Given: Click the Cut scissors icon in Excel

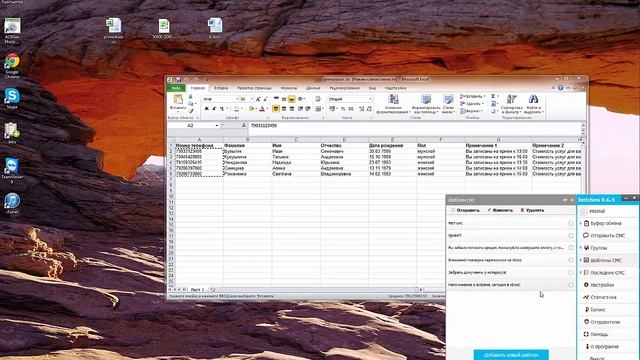Looking at the screenshot, I should tap(190, 96).
